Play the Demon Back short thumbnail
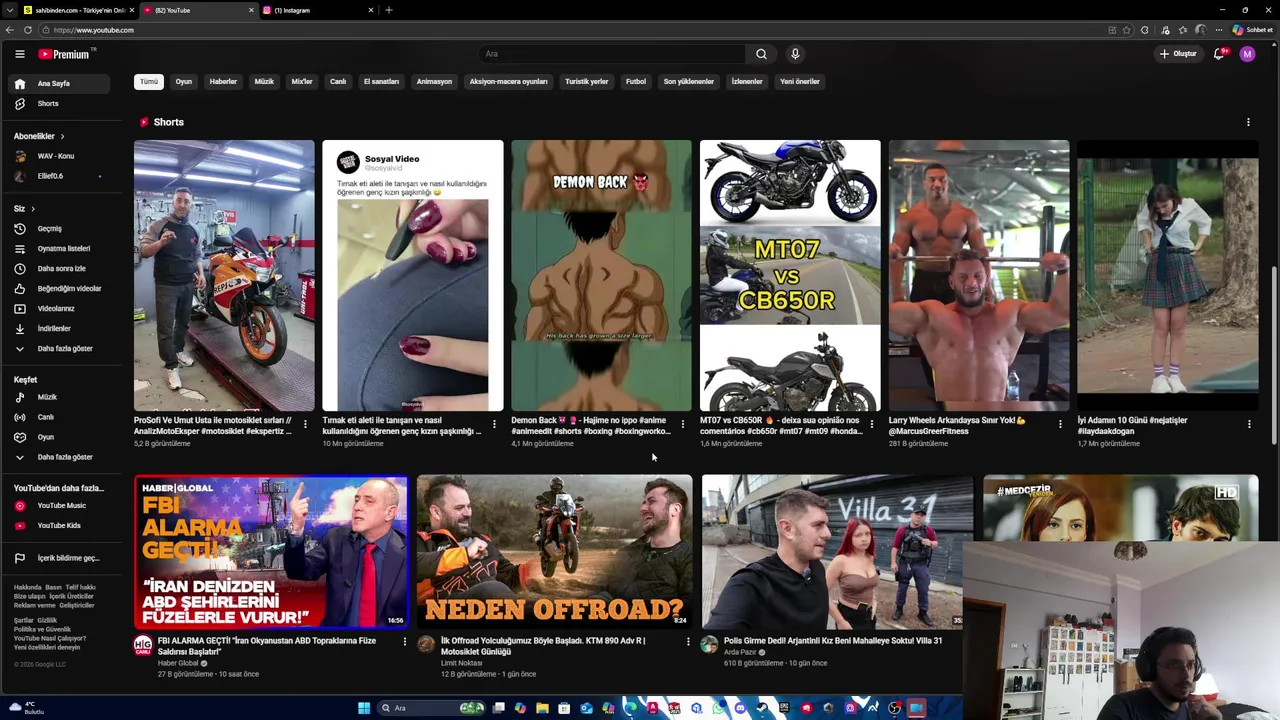 click(601, 275)
